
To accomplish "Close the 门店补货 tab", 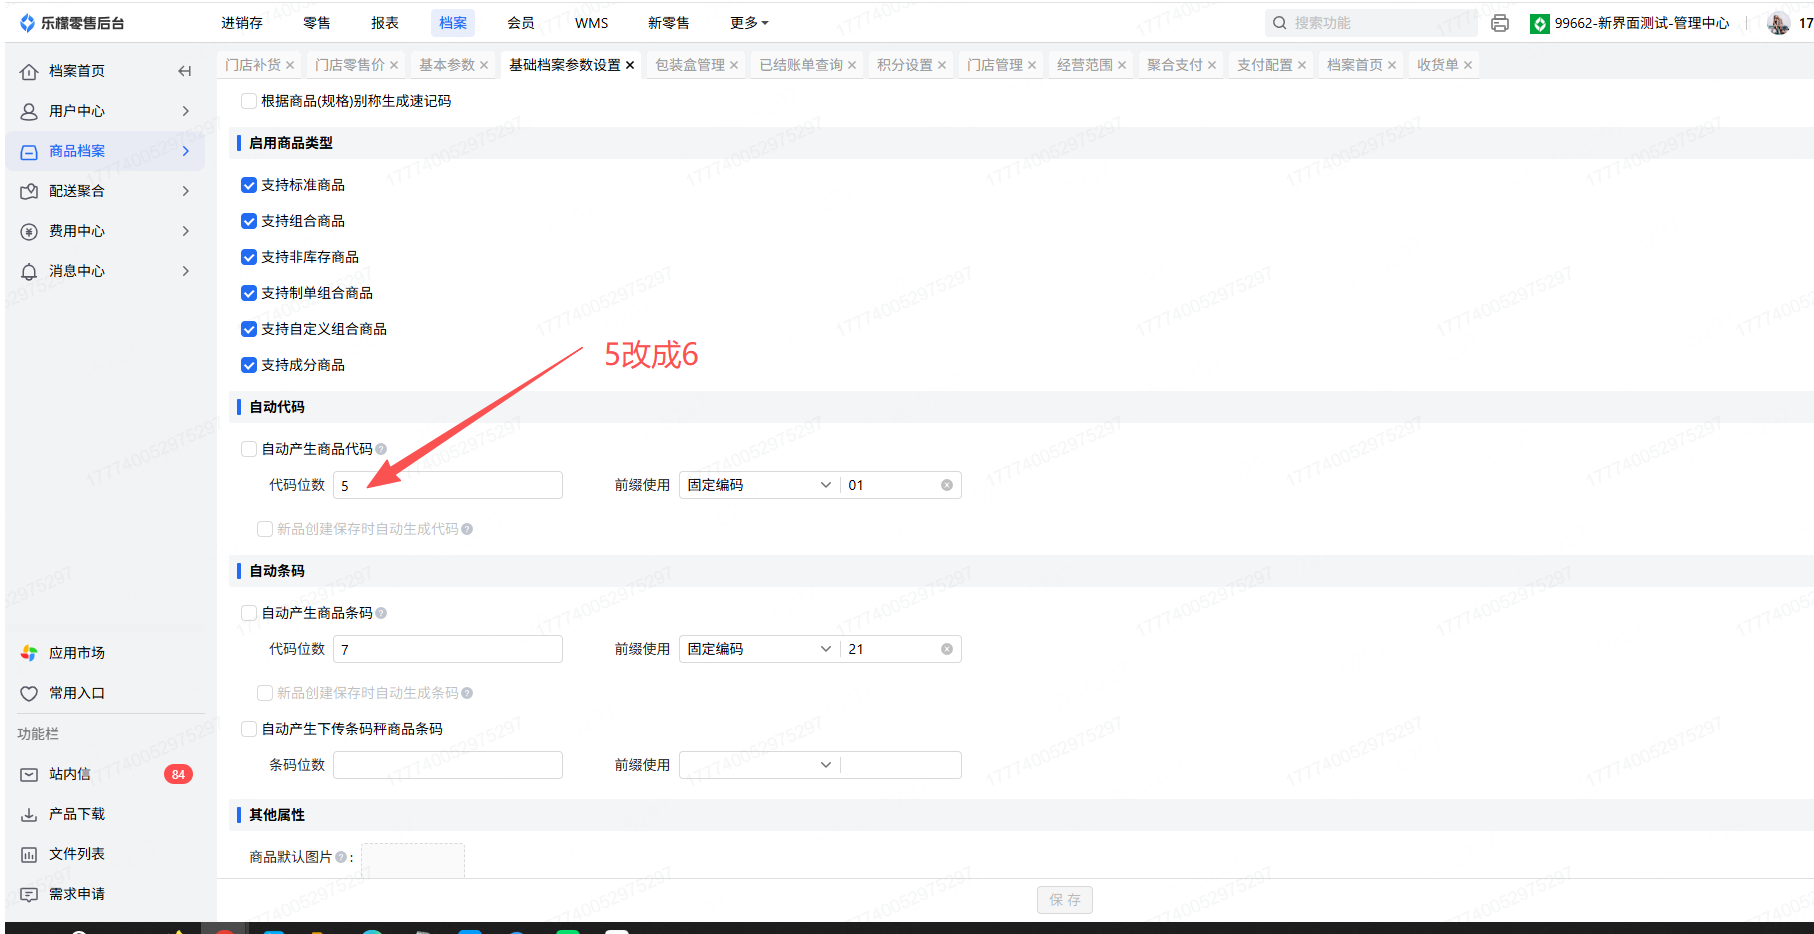I will (290, 65).
